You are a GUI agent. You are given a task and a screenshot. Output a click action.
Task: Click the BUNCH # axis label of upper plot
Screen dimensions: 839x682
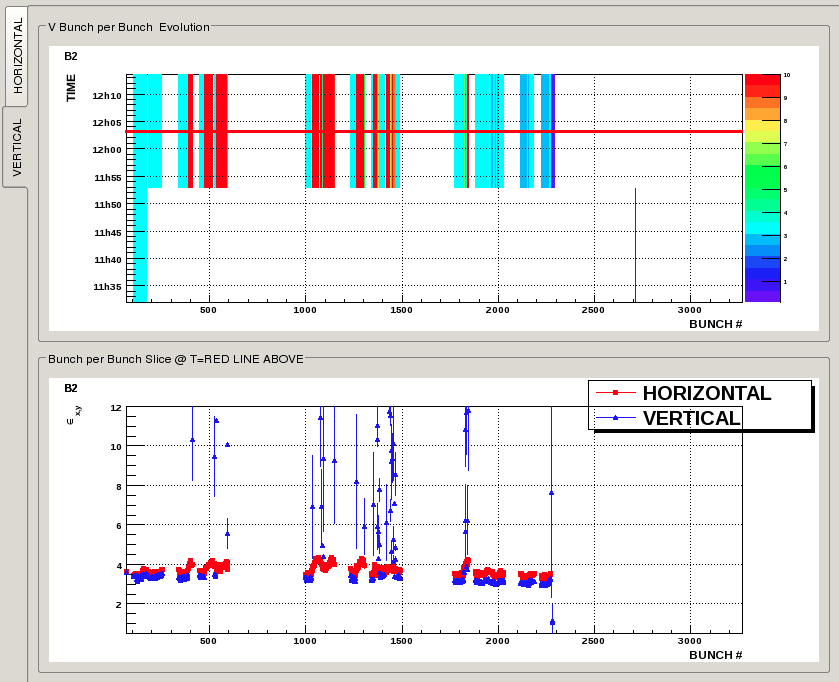(715, 324)
